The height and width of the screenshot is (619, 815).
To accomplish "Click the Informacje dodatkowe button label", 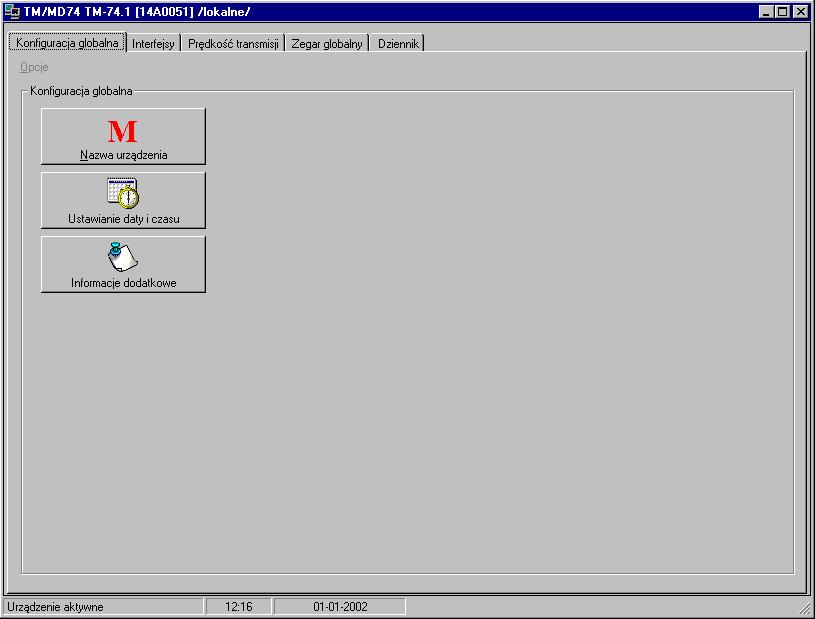I will [x=124, y=283].
